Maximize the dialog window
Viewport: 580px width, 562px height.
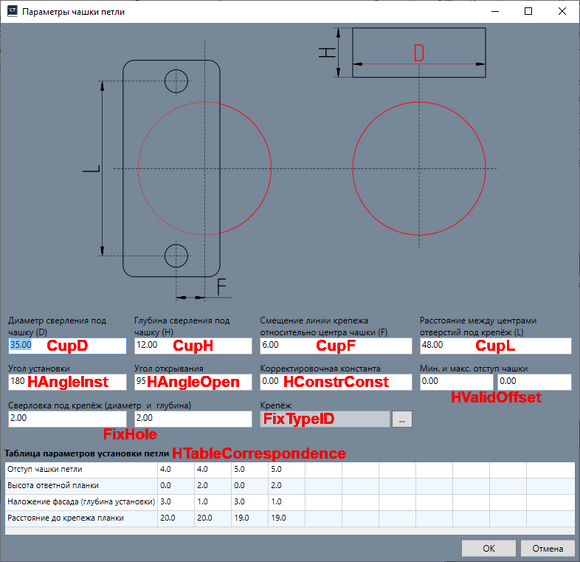pos(528,11)
